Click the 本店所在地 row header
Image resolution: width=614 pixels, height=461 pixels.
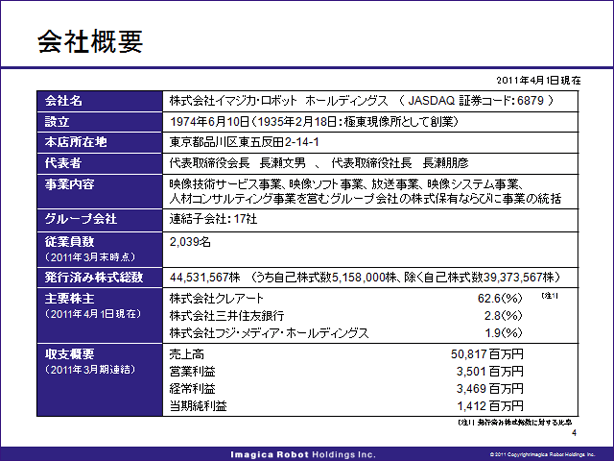click(x=76, y=142)
